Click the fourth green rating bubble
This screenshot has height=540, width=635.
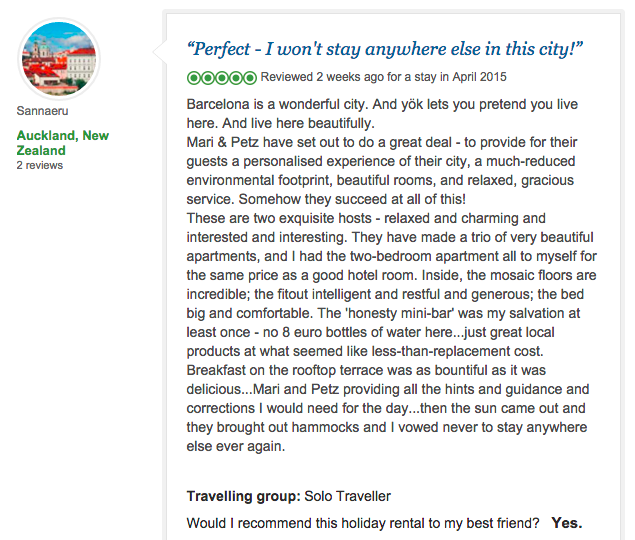(236, 77)
